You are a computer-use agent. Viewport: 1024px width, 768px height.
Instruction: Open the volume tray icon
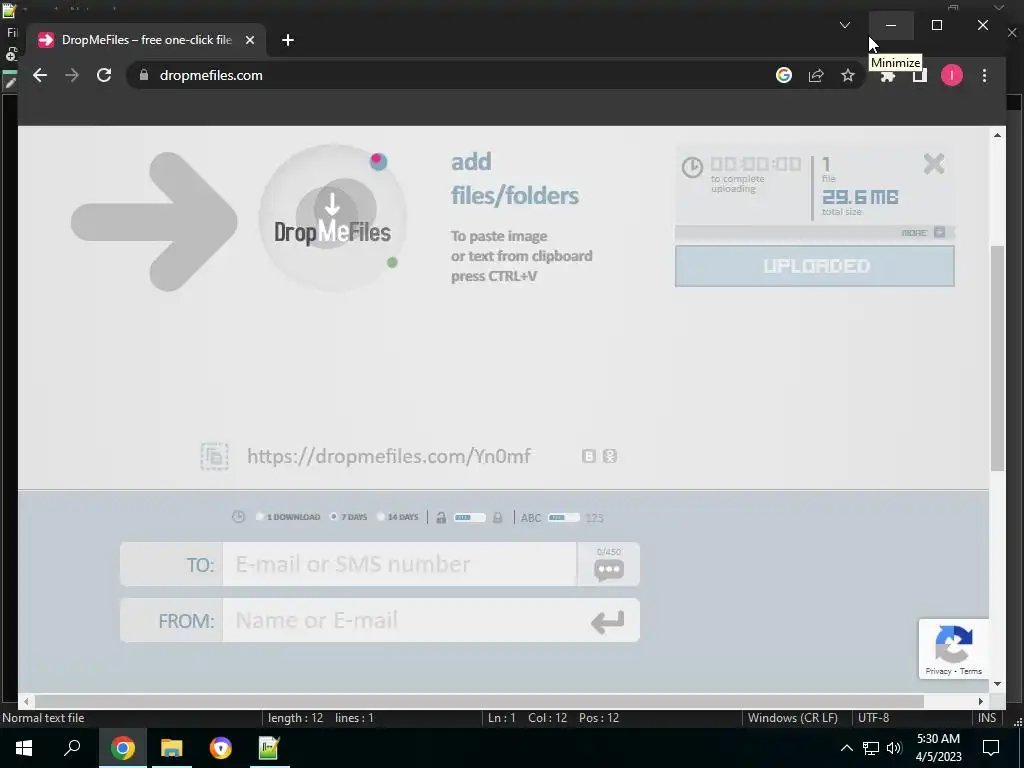[894, 748]
